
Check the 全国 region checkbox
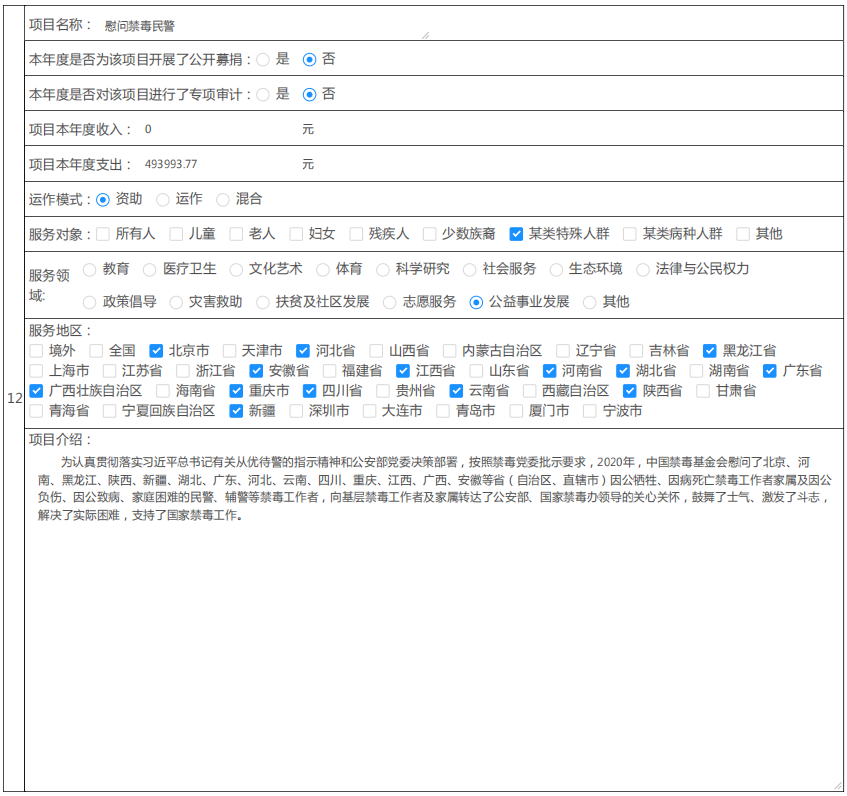pyautogui.click(x=96, y=351)
